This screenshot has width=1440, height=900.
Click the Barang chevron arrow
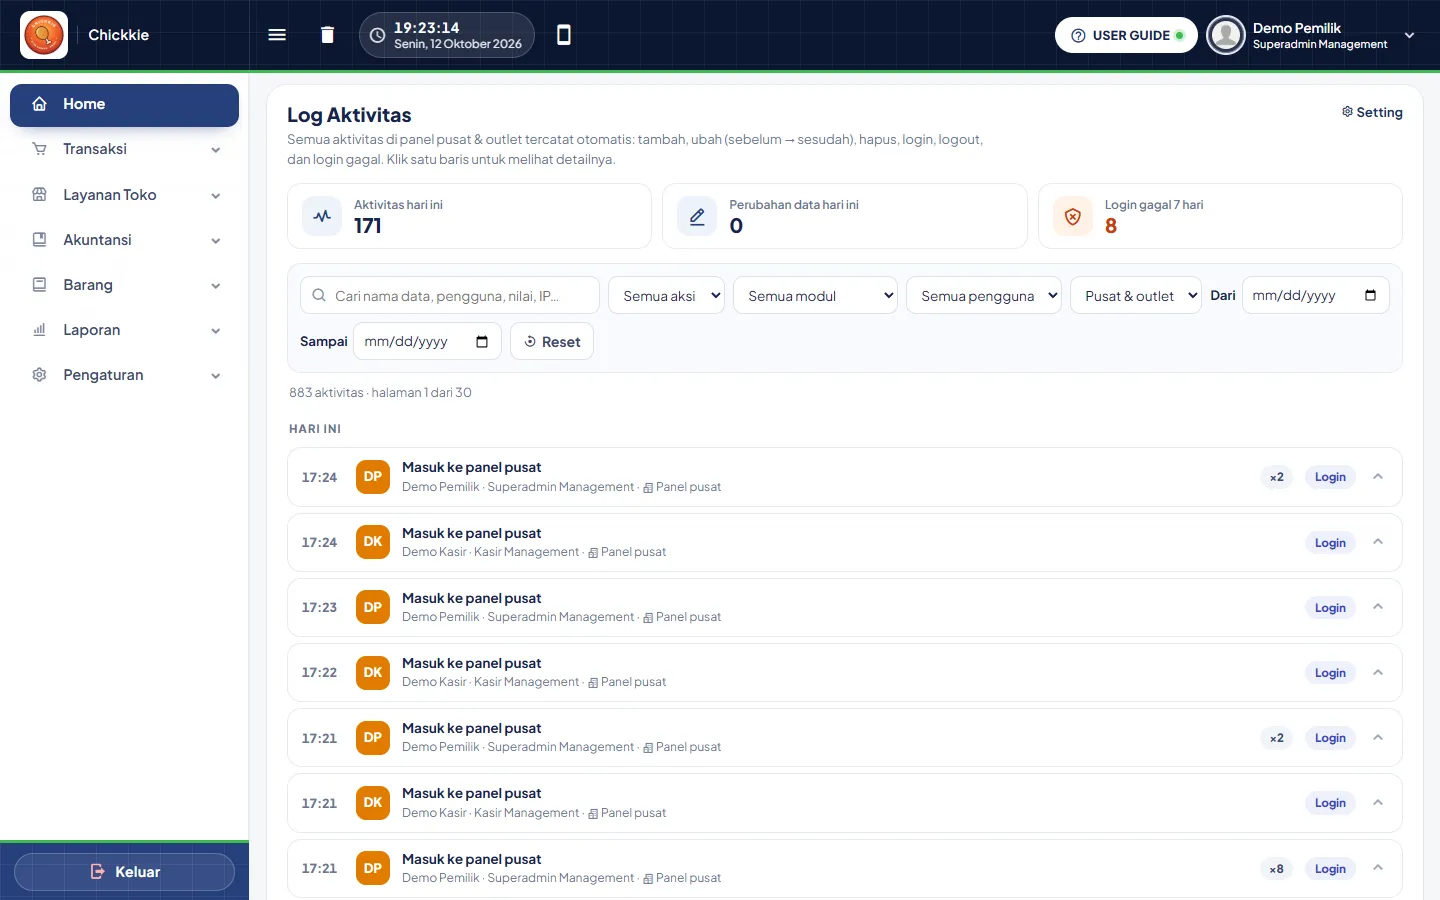click(x=216, y=286)
